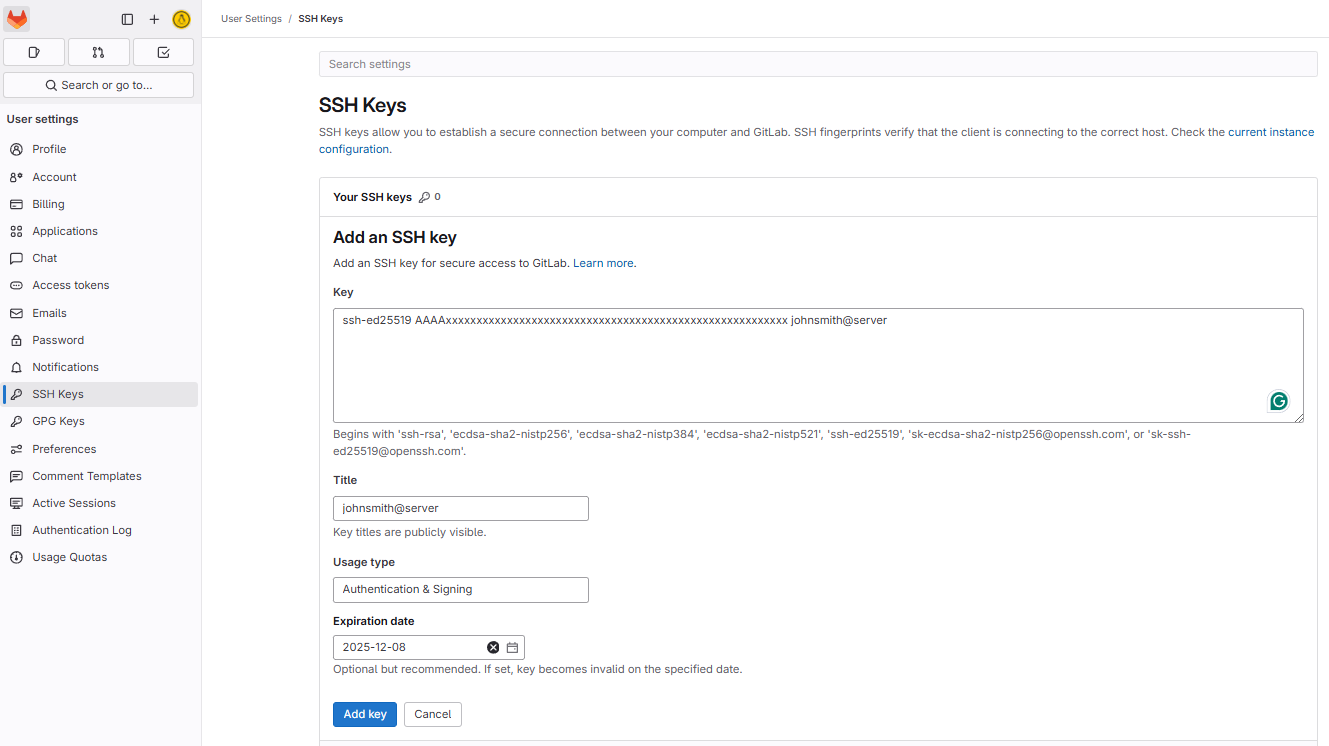Focus the Title input field
This screenshot has width=1329, height=746.
click(x=460, y=508)
